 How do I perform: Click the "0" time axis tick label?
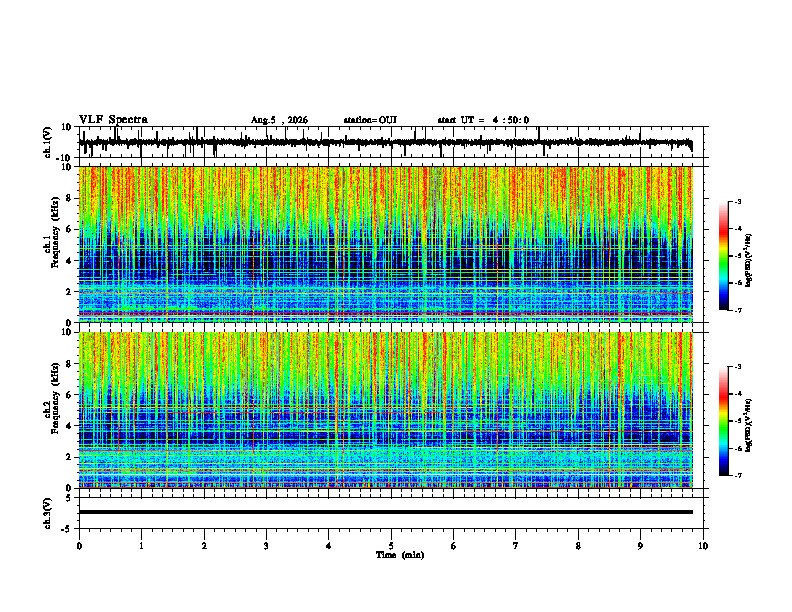79,546
